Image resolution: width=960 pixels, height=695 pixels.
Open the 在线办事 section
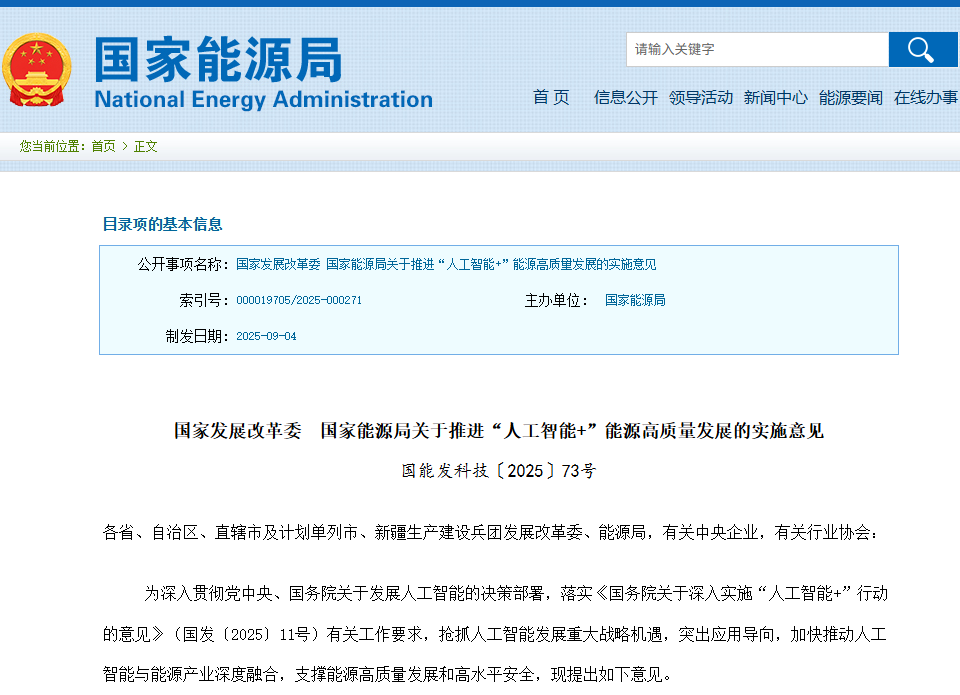click(x=924, y=97)
